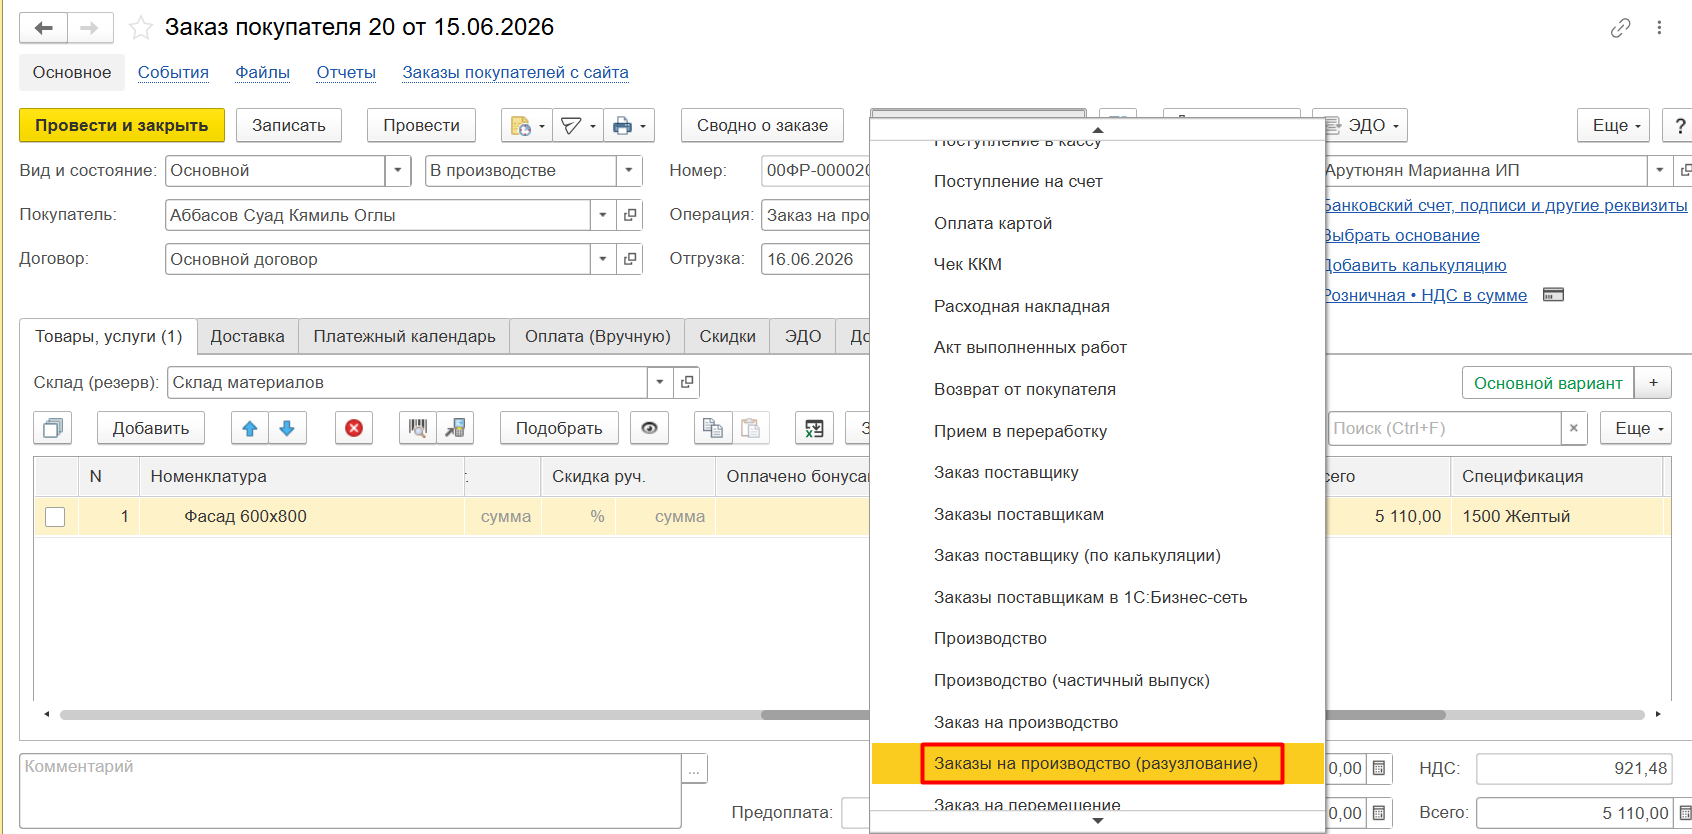1692x834 pixels.
Task: Open the table Еще dropdown near search
Action: pyautogui.click(x=1636, y=428)
